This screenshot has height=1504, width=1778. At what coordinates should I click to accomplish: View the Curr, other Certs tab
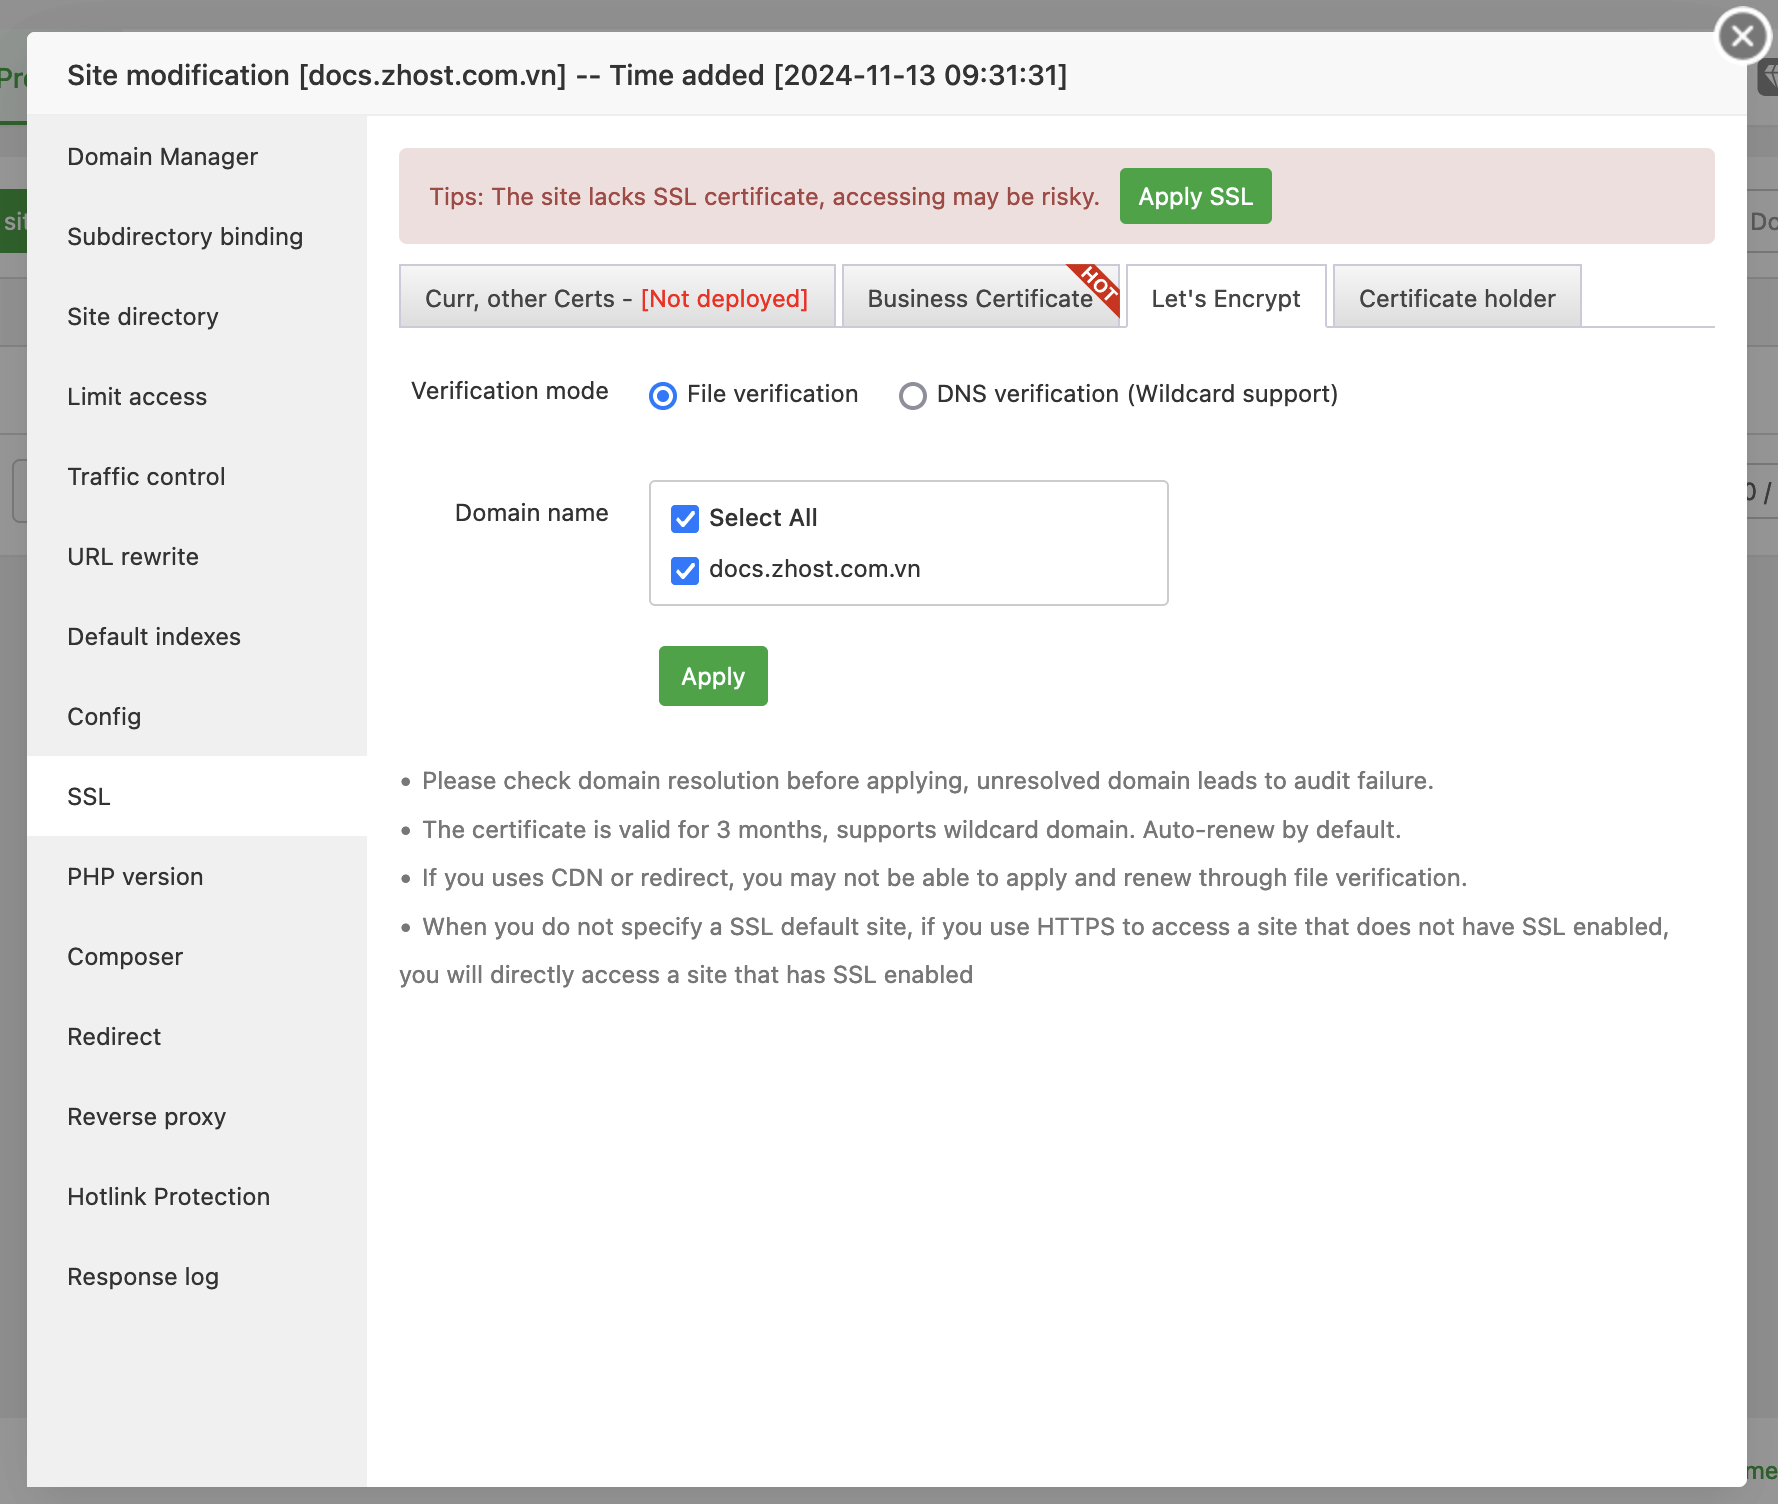pyautogui.click(x=617, y=297)
